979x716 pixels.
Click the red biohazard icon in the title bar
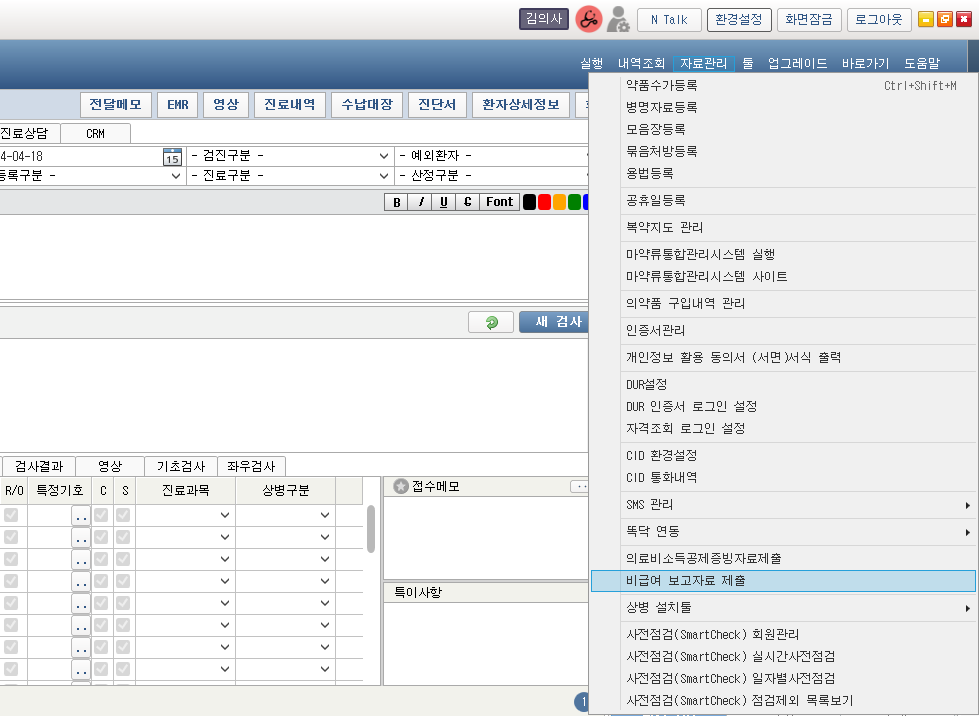point(589,19)
